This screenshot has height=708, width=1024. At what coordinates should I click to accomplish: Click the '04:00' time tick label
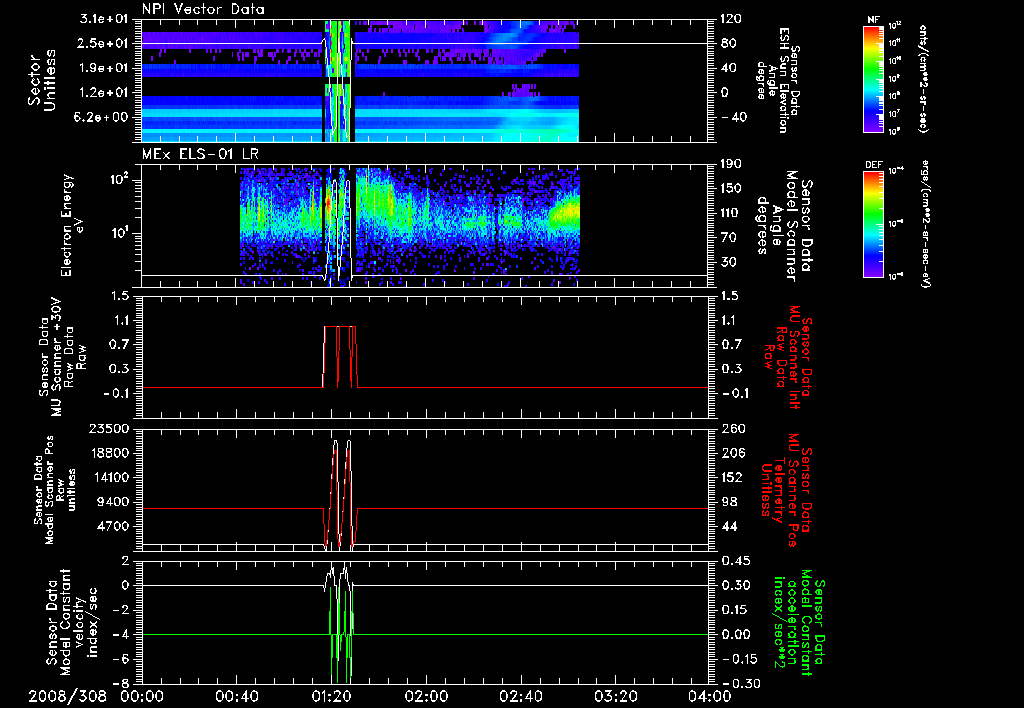tap(711, 696)
